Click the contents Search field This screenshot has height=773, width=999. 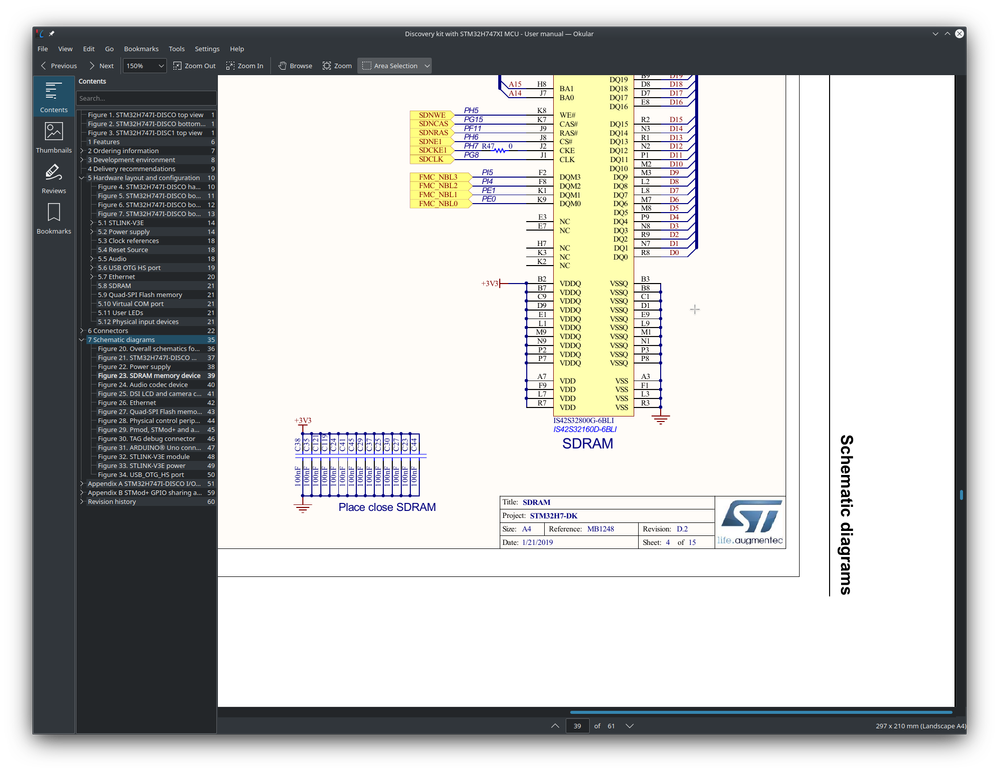[146, 98]
